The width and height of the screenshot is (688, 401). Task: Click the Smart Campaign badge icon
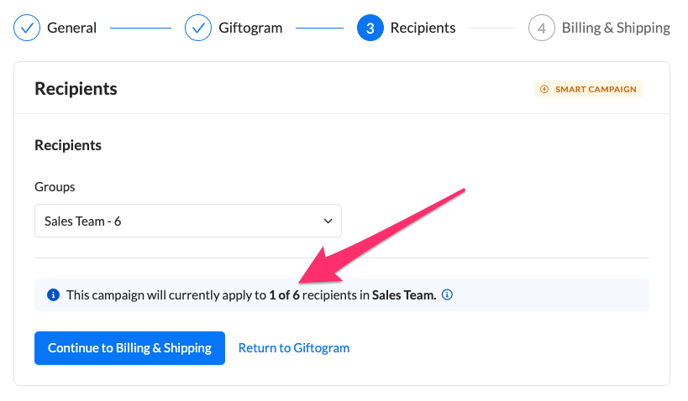pos(544,89)
